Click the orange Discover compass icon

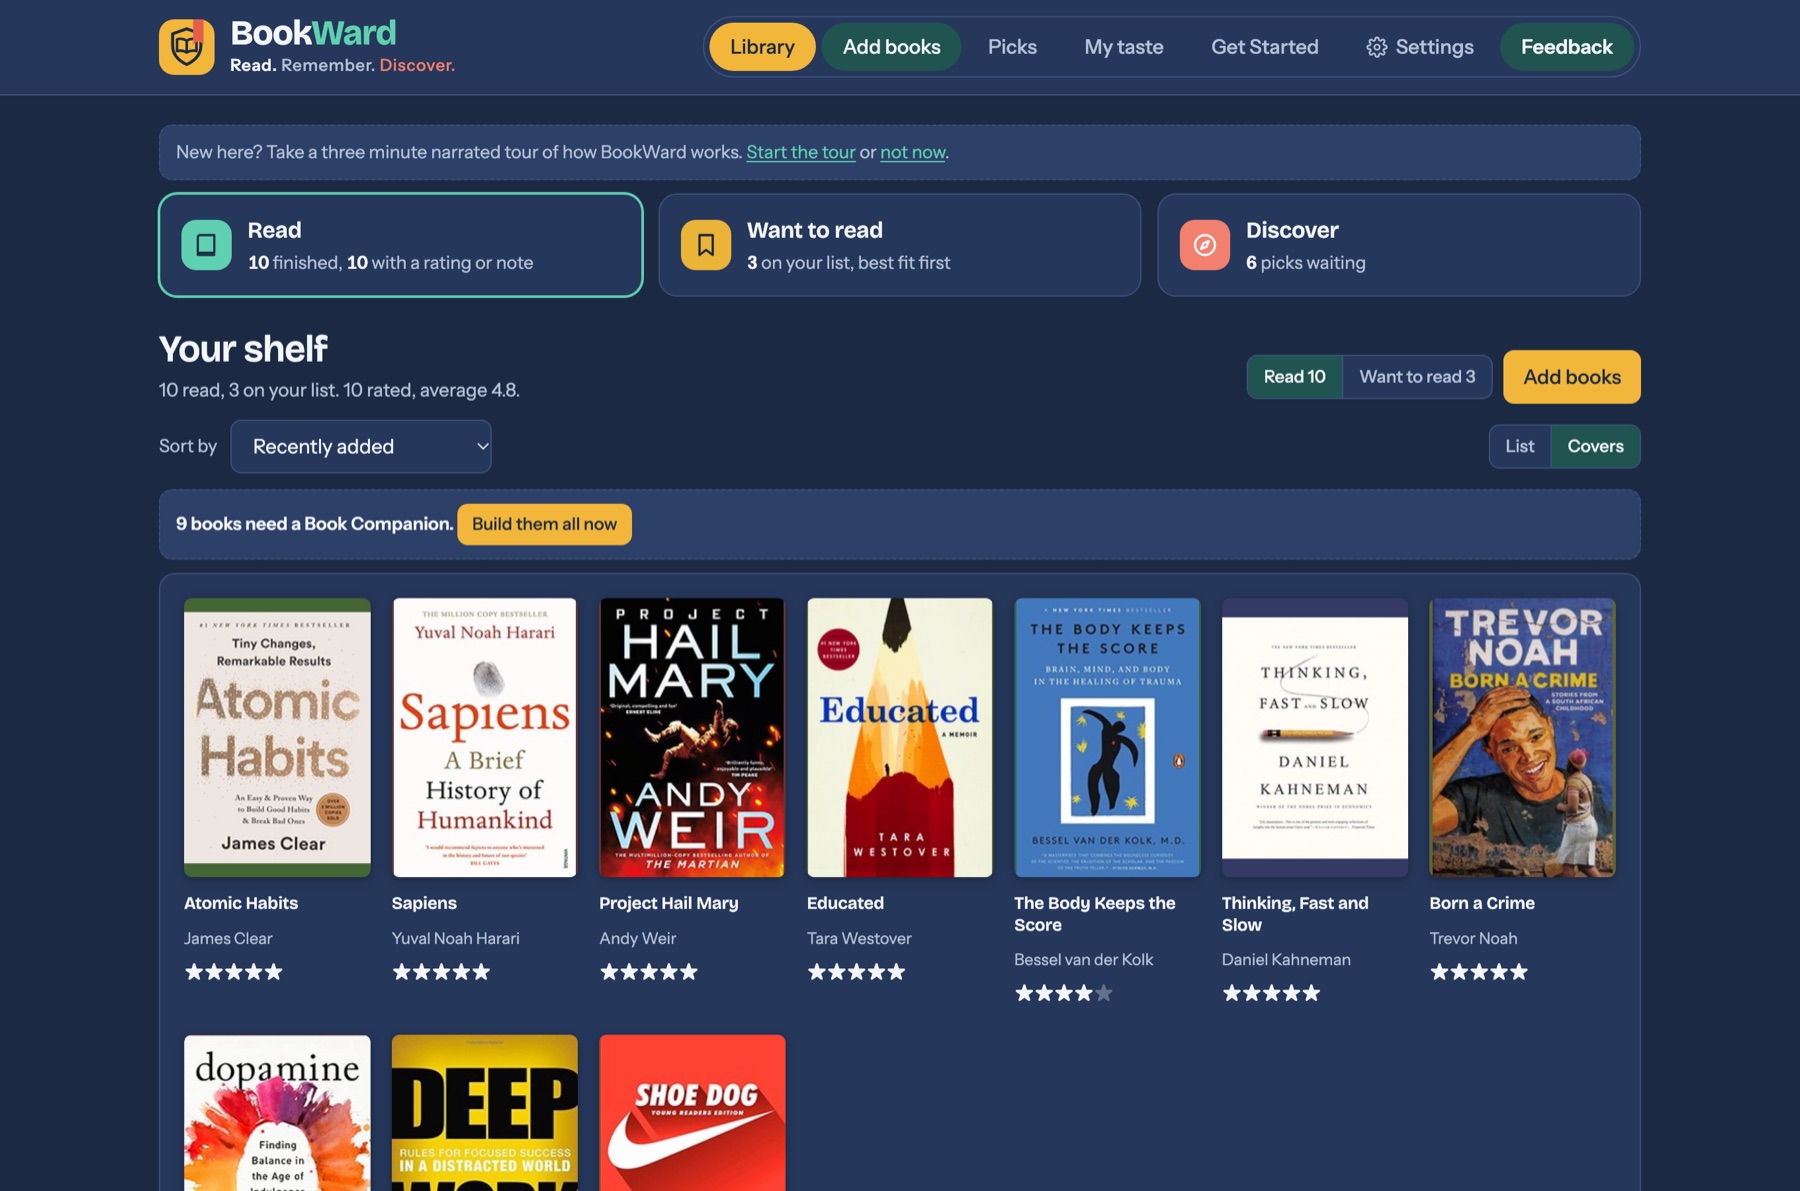[1204, 245]
